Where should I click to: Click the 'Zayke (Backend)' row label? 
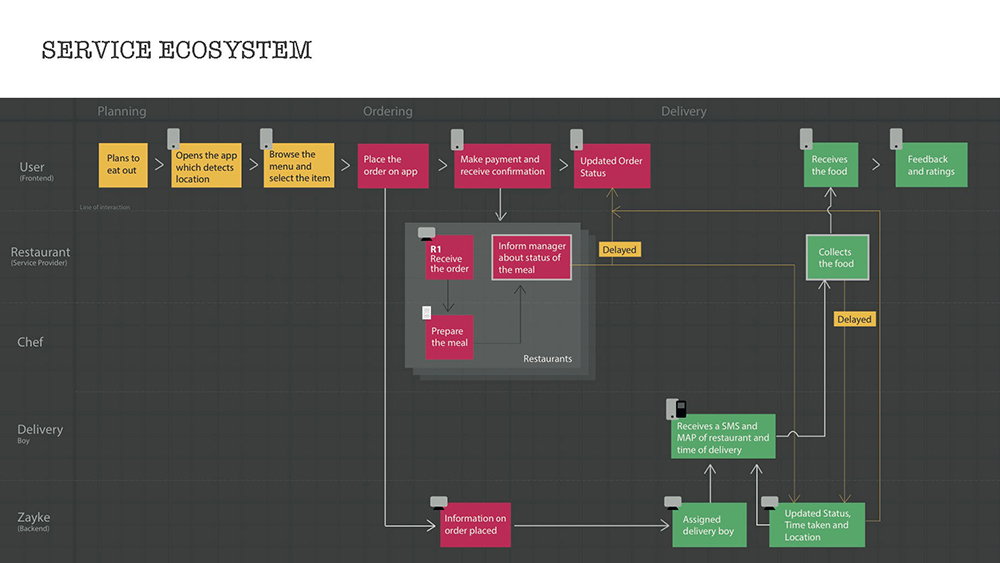tap(33, 520)
